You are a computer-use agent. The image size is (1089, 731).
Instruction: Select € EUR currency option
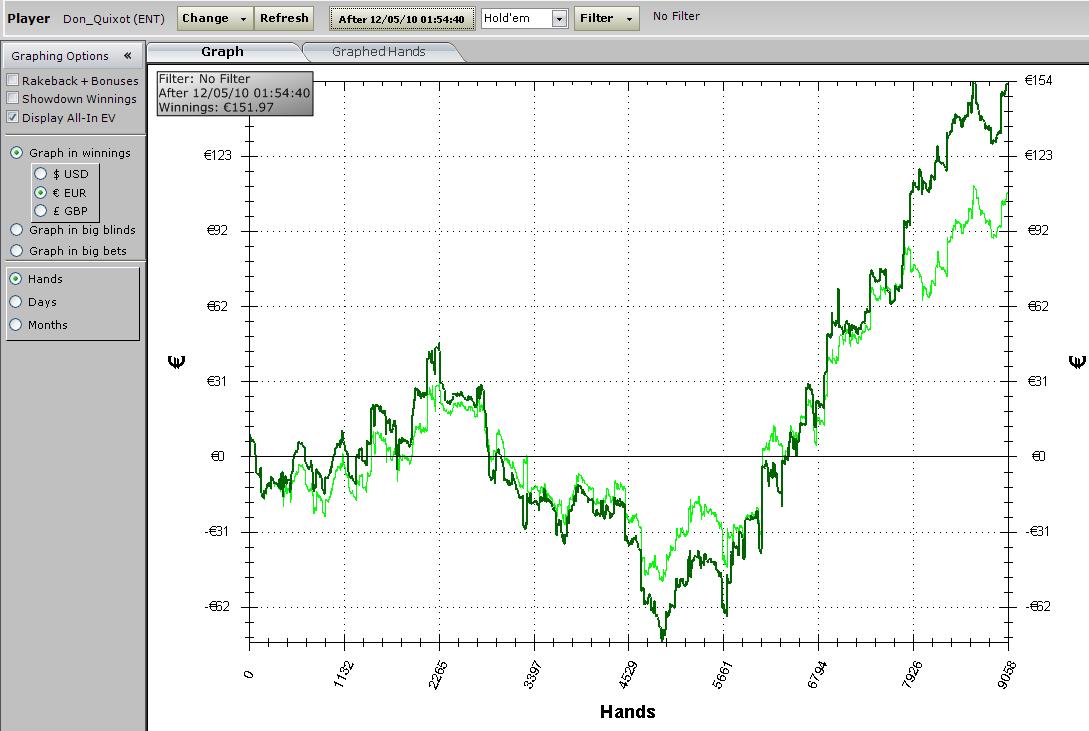[41, 193]
